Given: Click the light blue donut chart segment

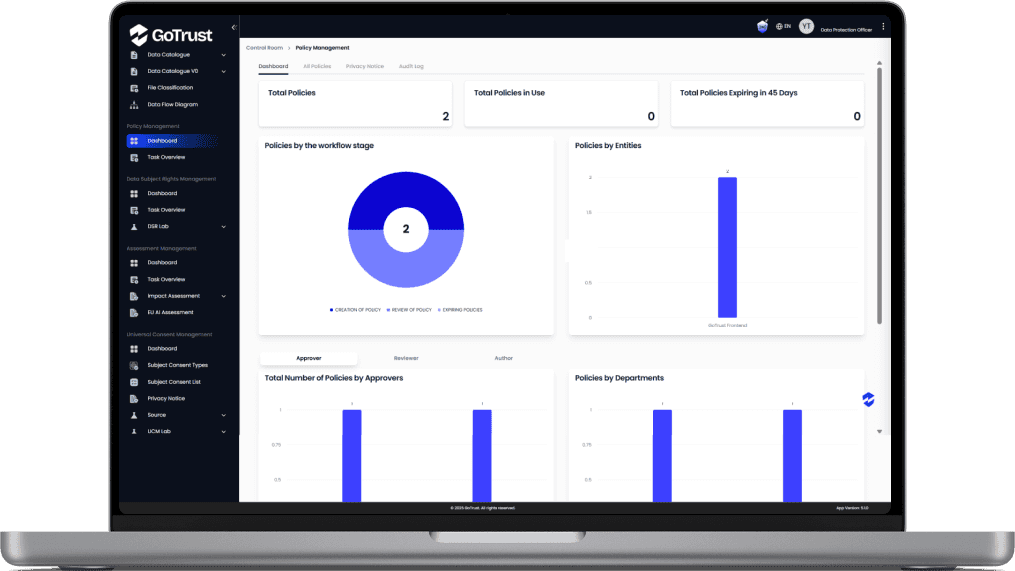Looking at the screenshot, I should point(406,270).
